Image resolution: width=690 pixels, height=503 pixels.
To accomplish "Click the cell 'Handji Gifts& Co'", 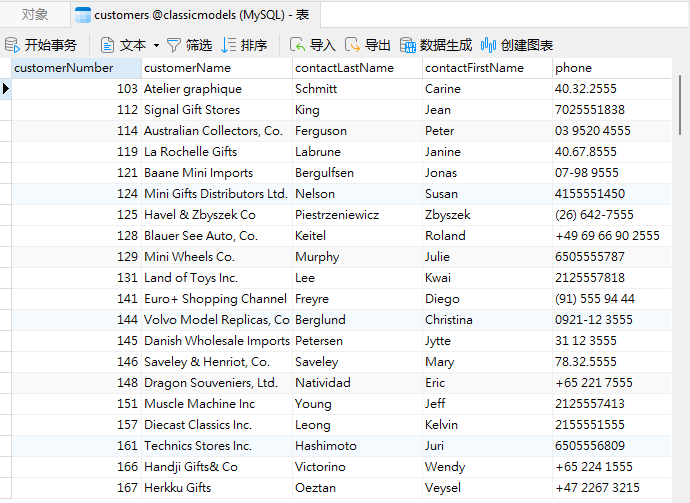I will [217, 466].
